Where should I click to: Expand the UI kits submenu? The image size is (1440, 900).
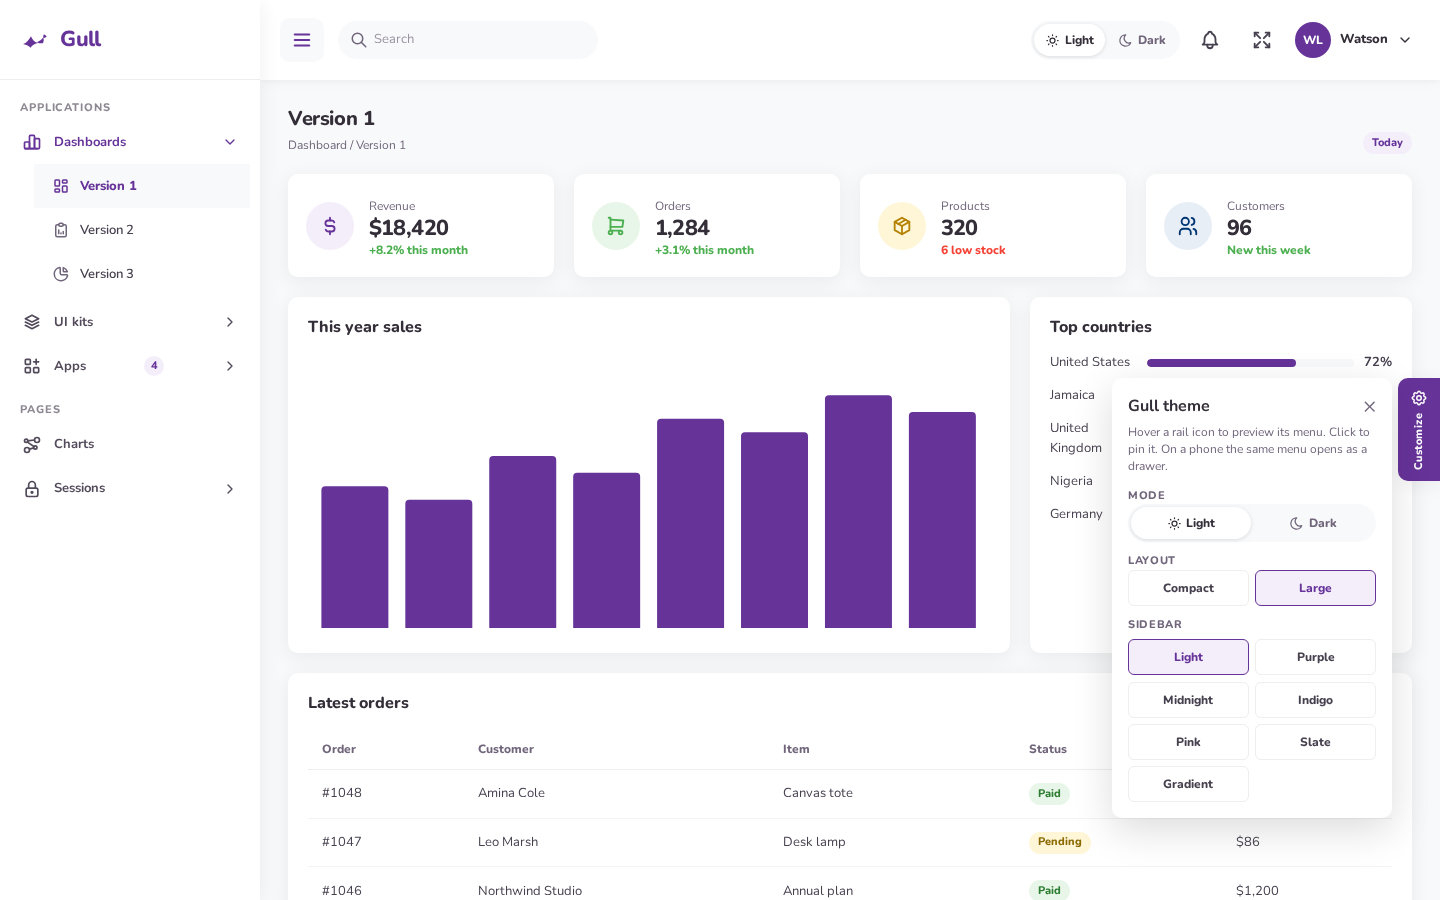(230, 322)
